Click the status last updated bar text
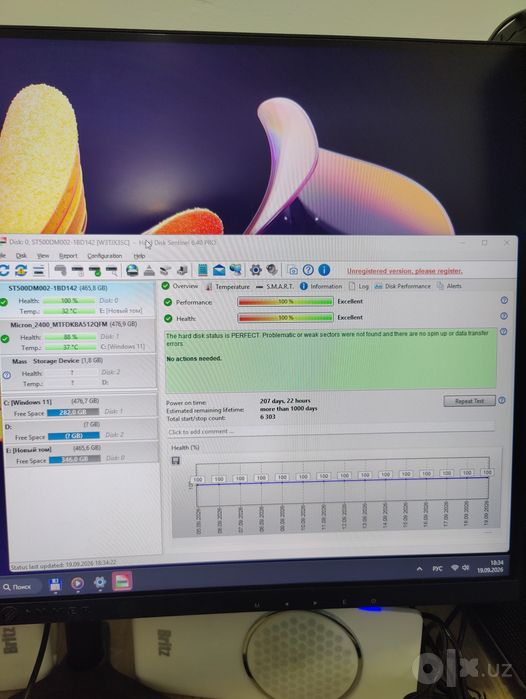 tap(63, 565)
